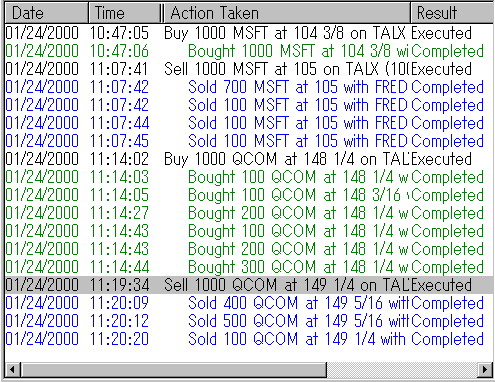Select row 'Bought 300 QCOM at 148 1/4'
This screenshot has height=382, width=495.
(249, 267)
